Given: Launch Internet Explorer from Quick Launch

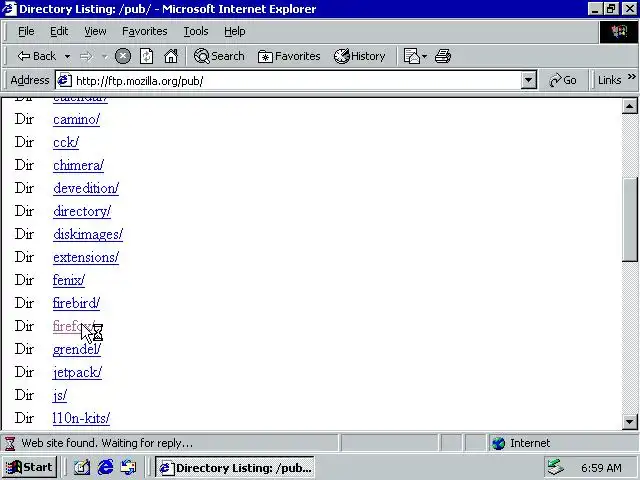Looking at the screenshot, I should [x=105, y=467].
